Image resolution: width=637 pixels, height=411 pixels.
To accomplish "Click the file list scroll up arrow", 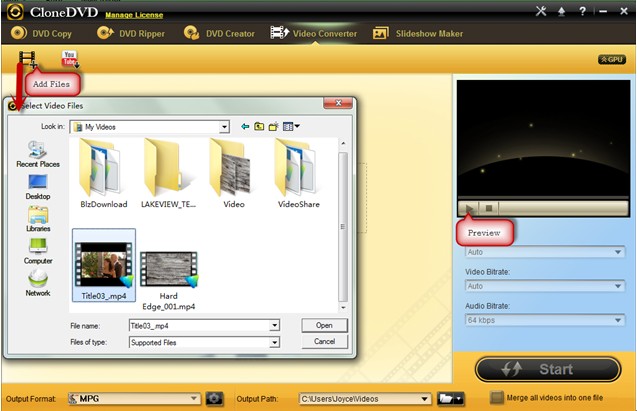I will [x=343, y=143].
